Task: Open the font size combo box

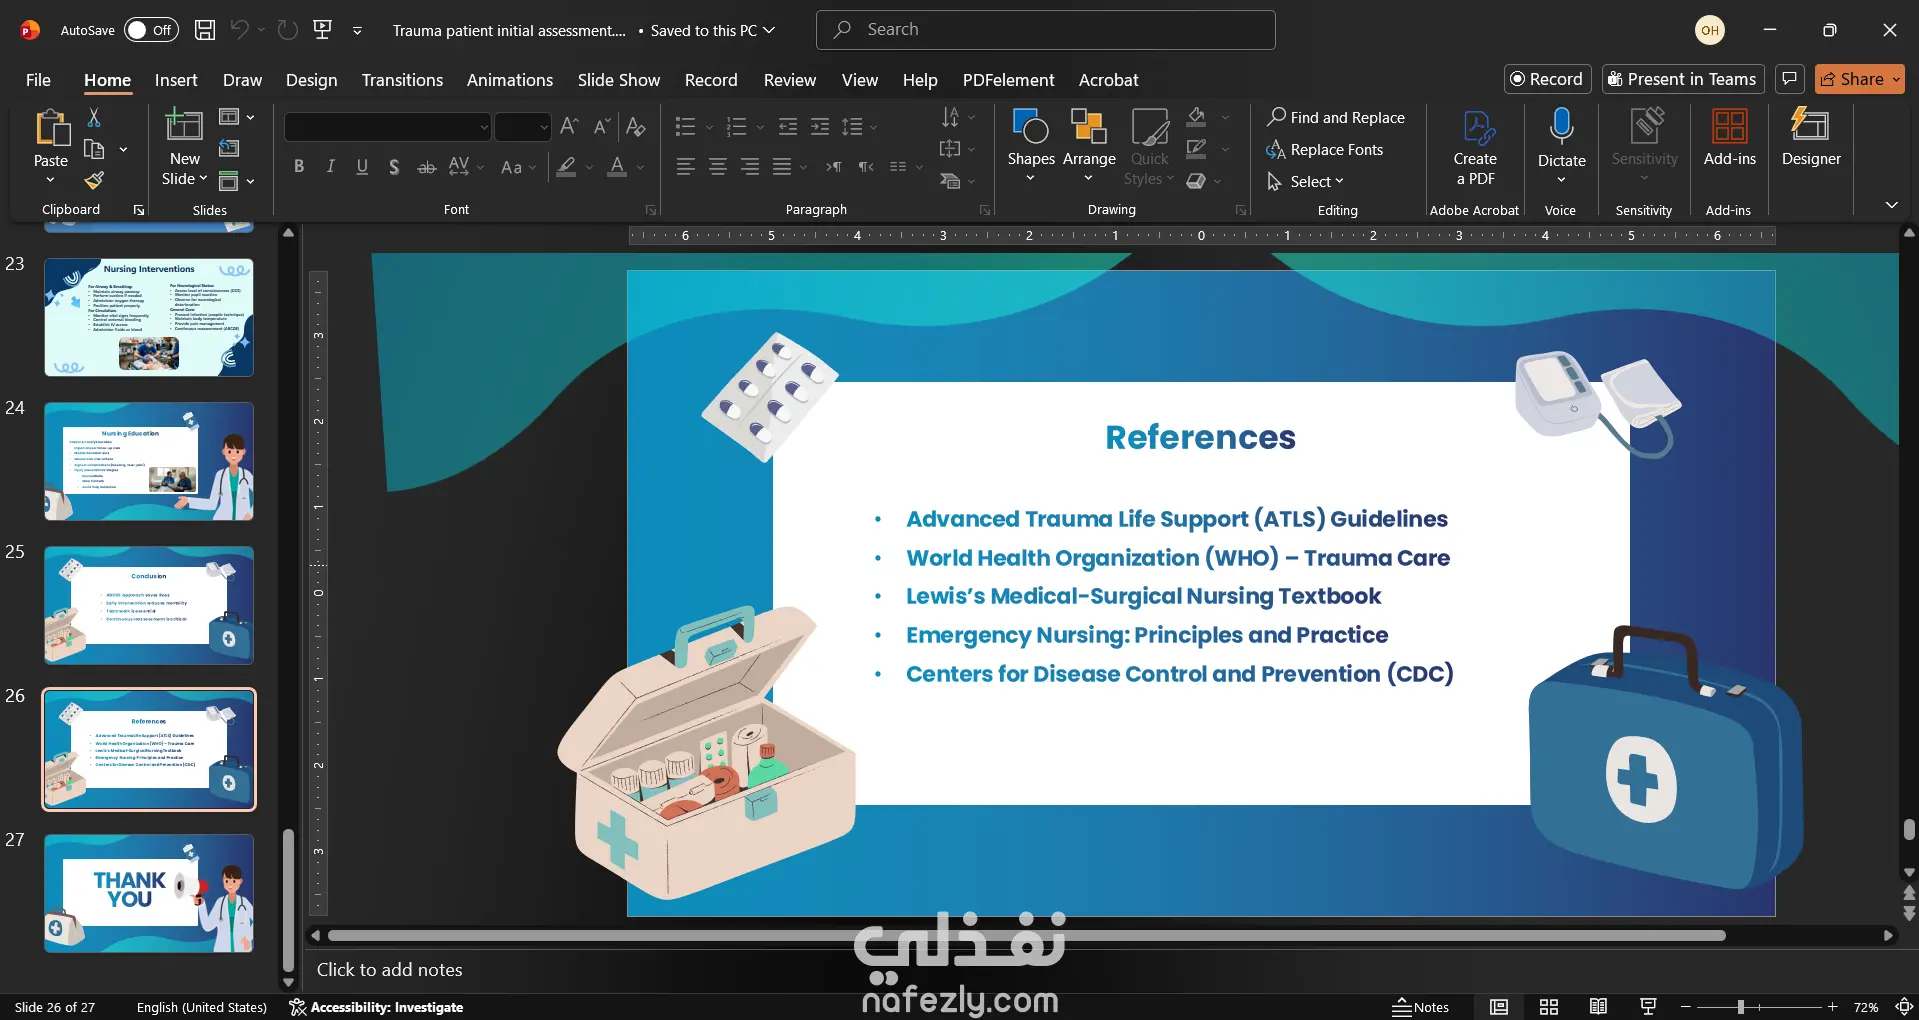Action: pyautogui.click(x=523, y=127)
